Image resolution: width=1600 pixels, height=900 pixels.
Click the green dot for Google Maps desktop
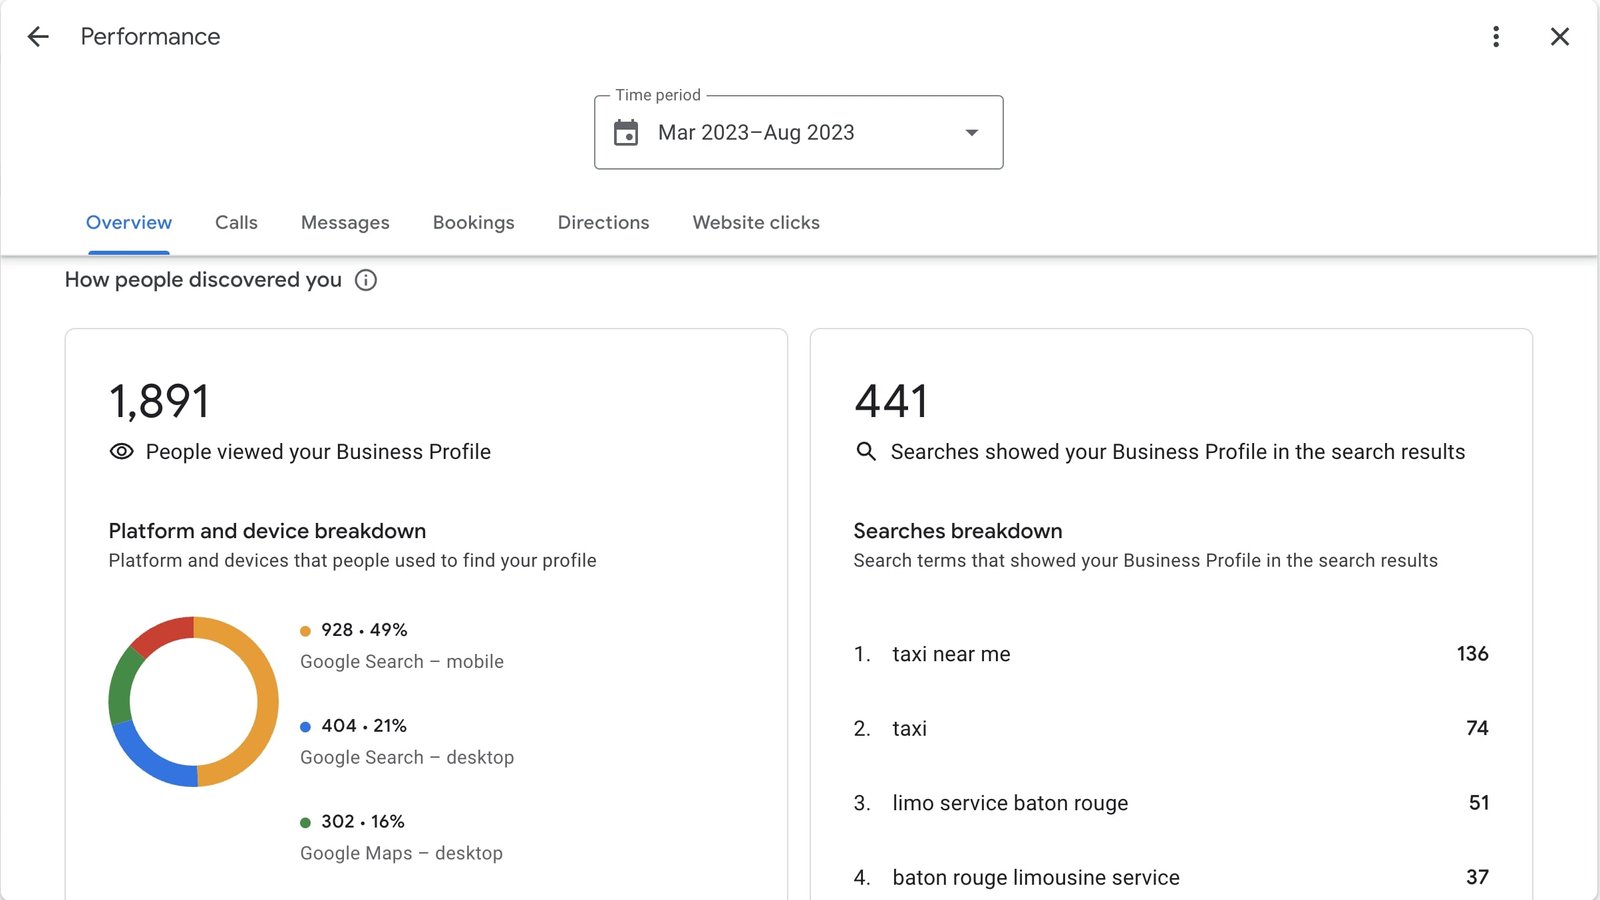click(x=305, y=821)
